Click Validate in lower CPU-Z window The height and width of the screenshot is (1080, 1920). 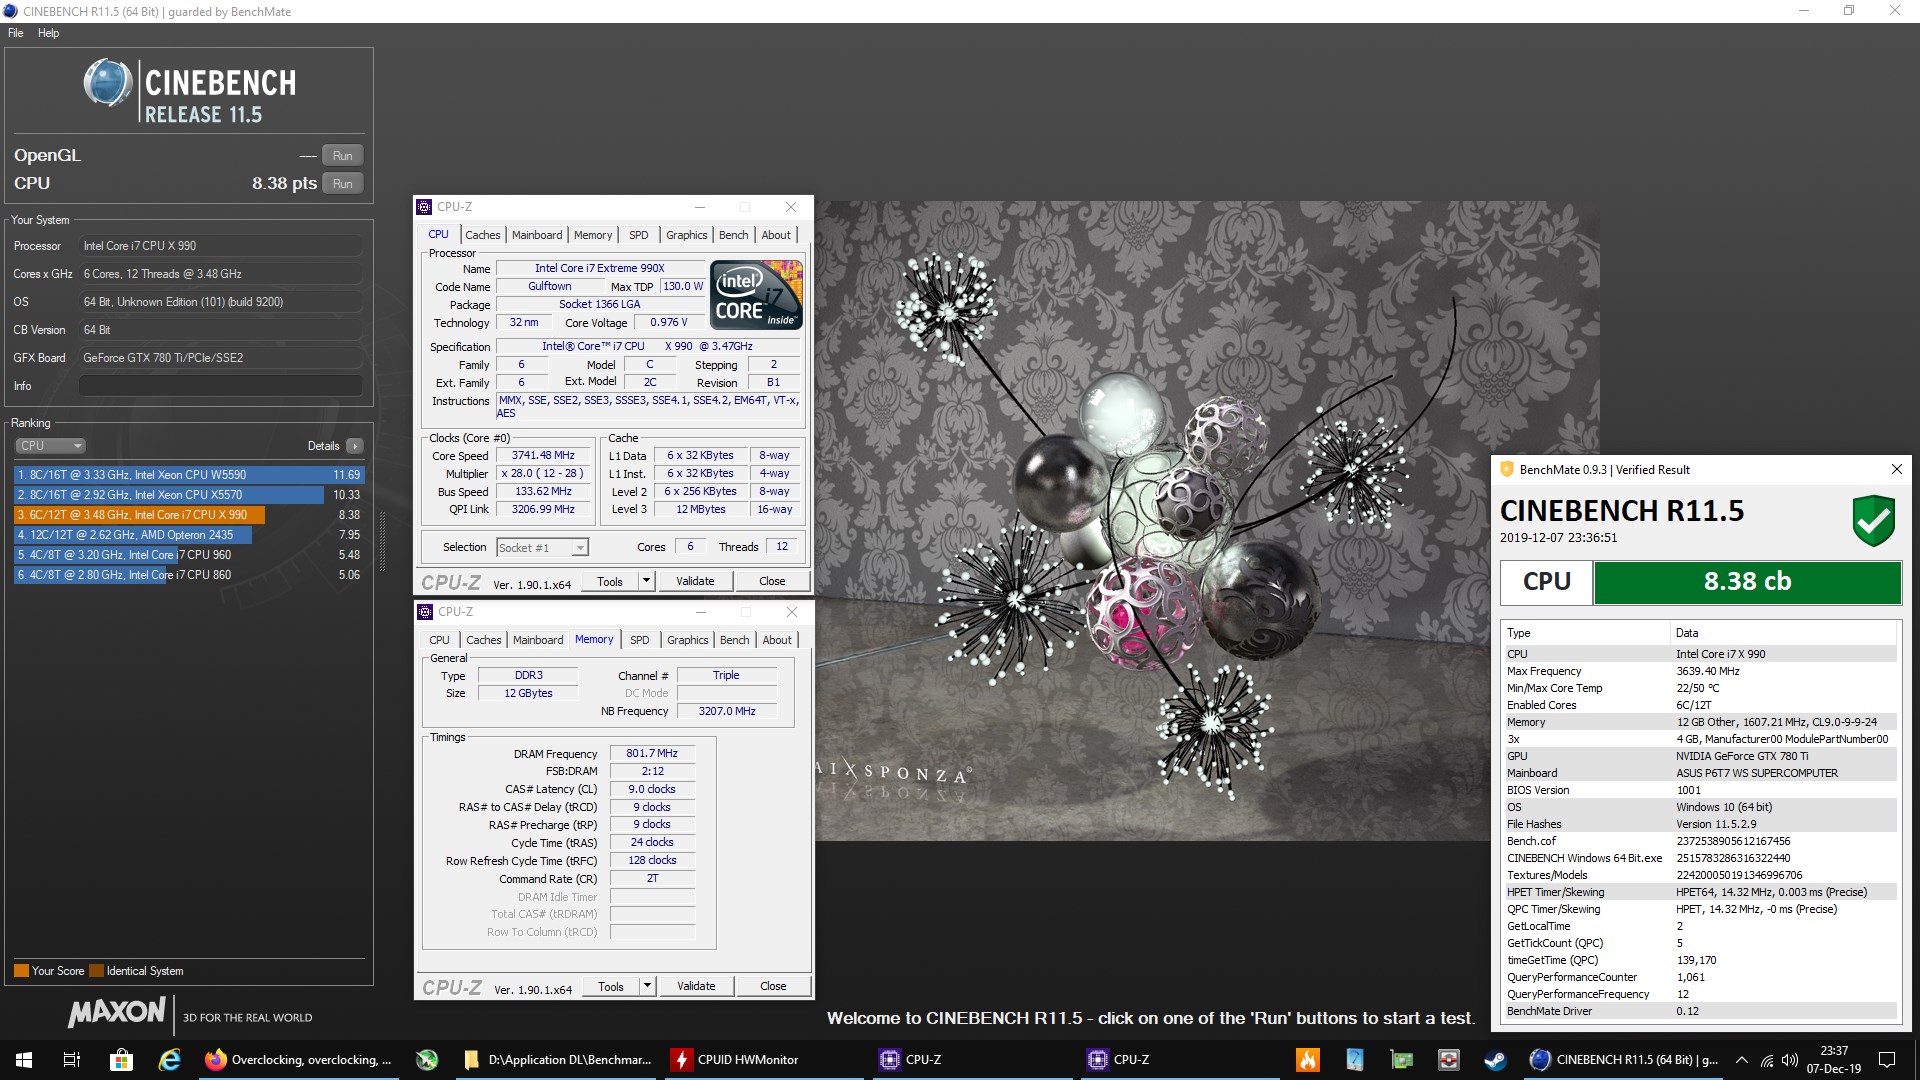tap(696, 986)
